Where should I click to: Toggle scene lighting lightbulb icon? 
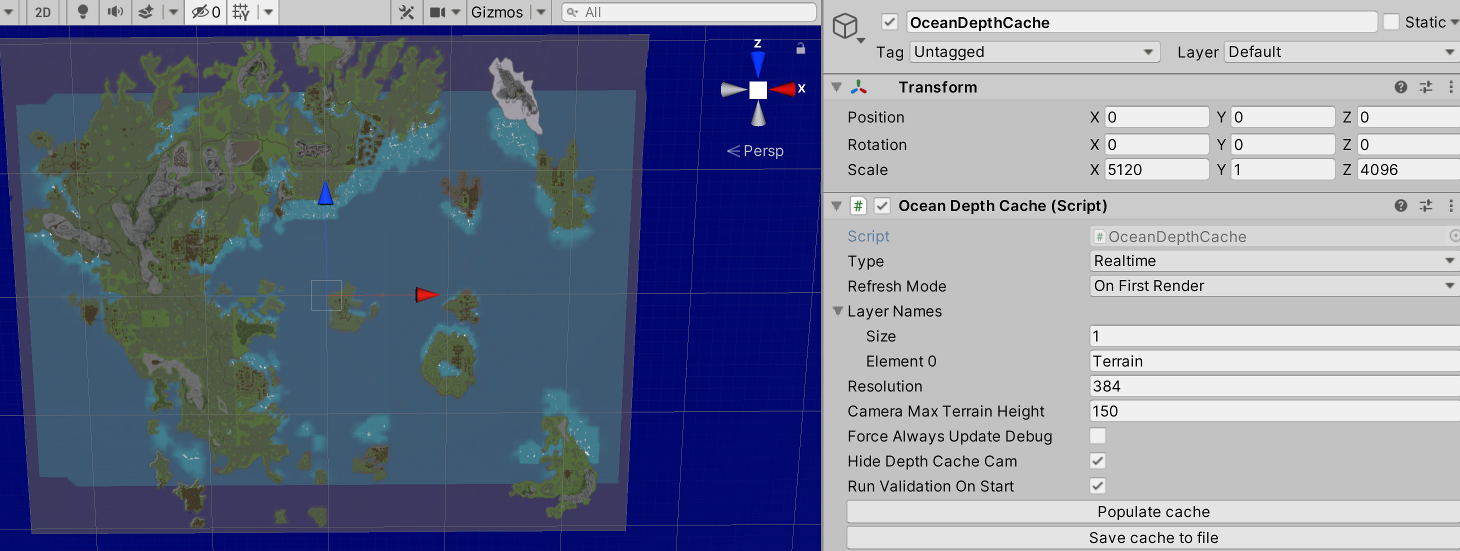[83, 12]
